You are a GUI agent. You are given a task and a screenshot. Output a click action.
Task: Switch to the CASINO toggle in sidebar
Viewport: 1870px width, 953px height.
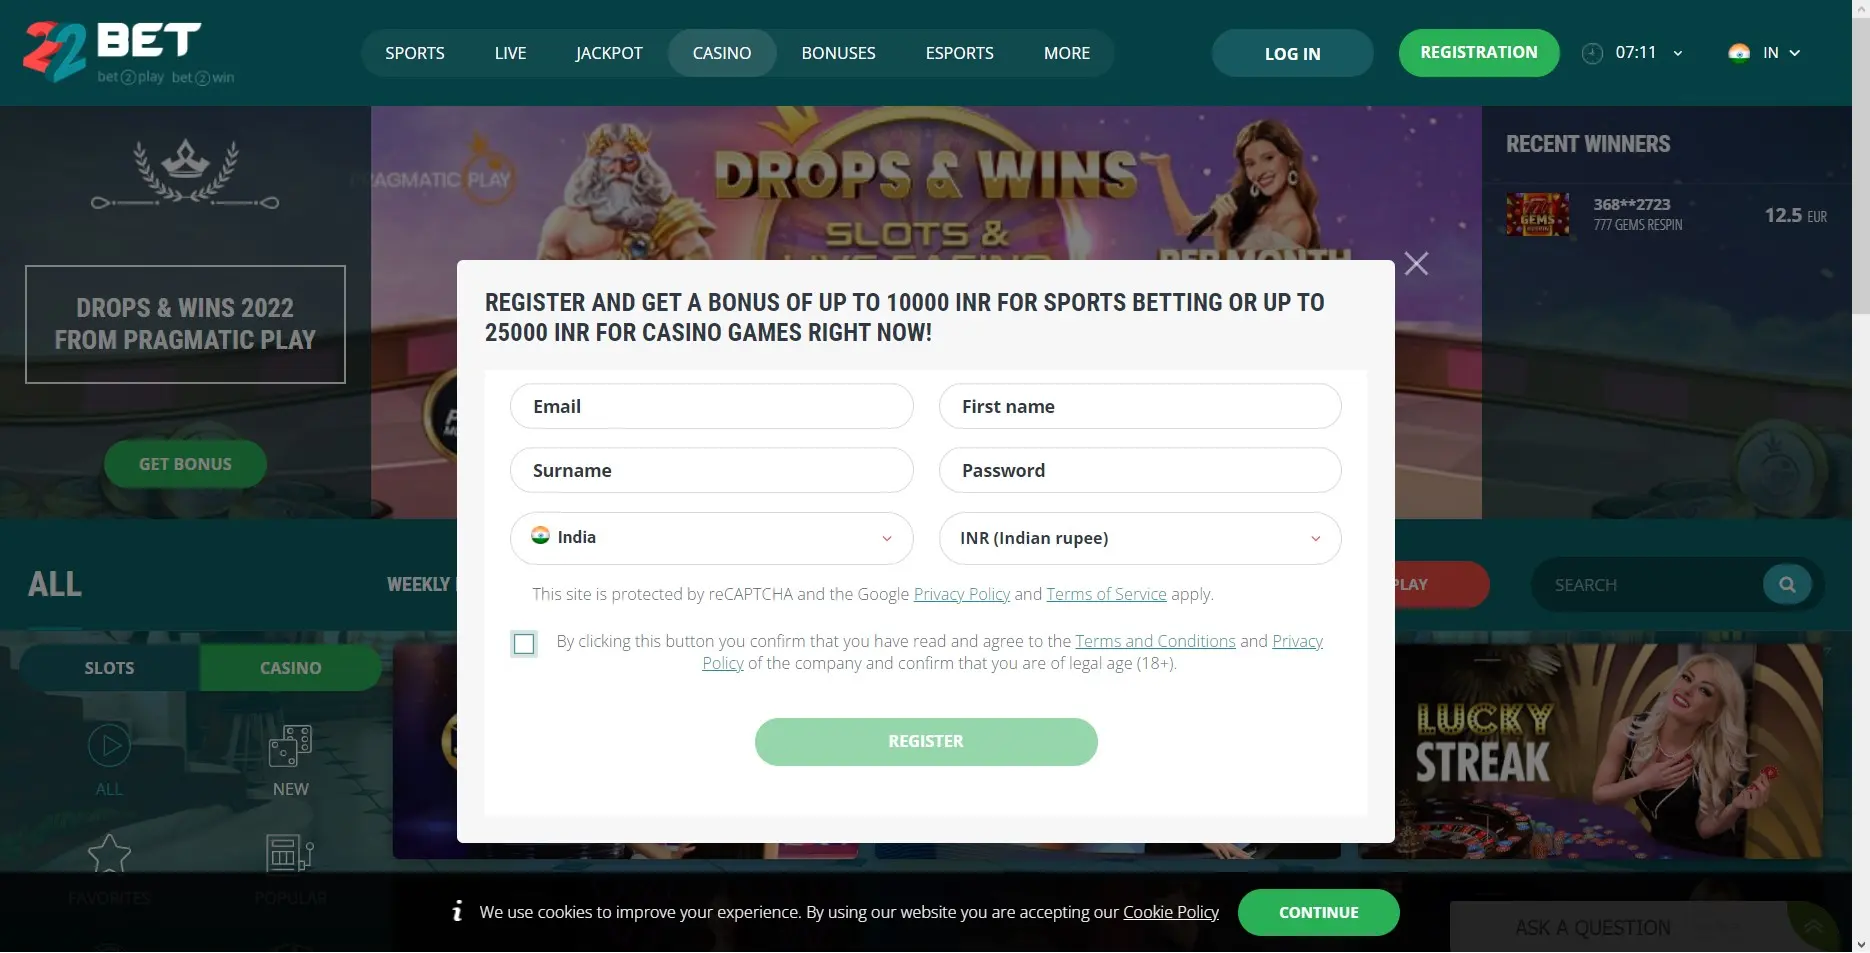[x=290, y=668]
